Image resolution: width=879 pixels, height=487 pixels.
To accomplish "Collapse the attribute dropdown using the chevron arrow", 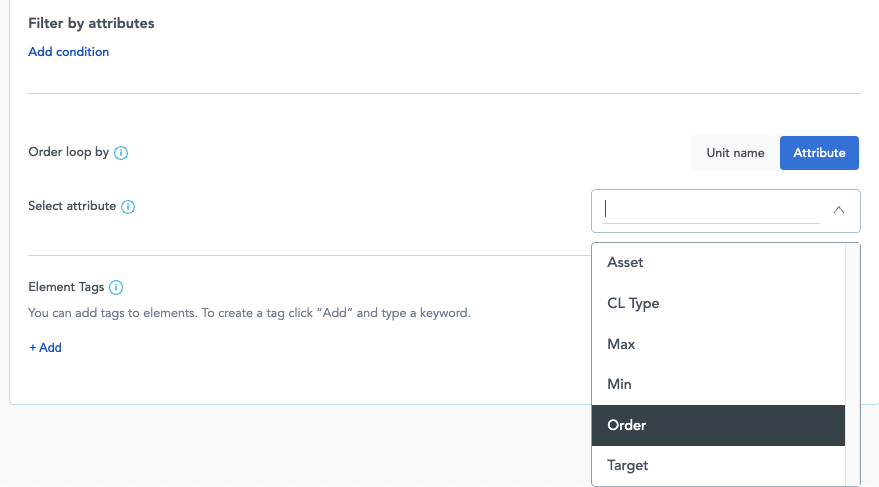I will click(838, 210).
